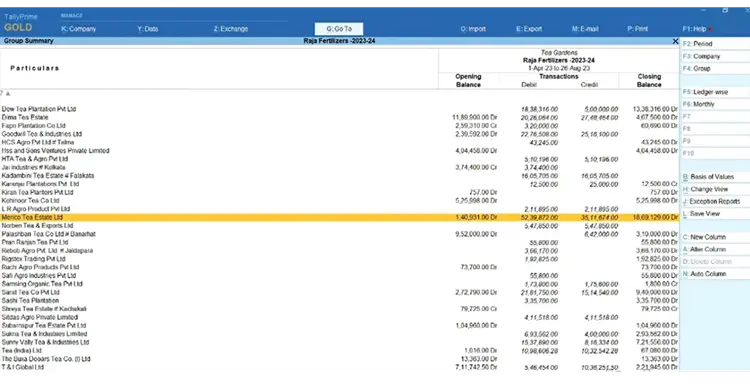Select Sukna Tea & Industries Limited
Image resolution: width=750 pixels, height=385 pixels.
point(44,334)
